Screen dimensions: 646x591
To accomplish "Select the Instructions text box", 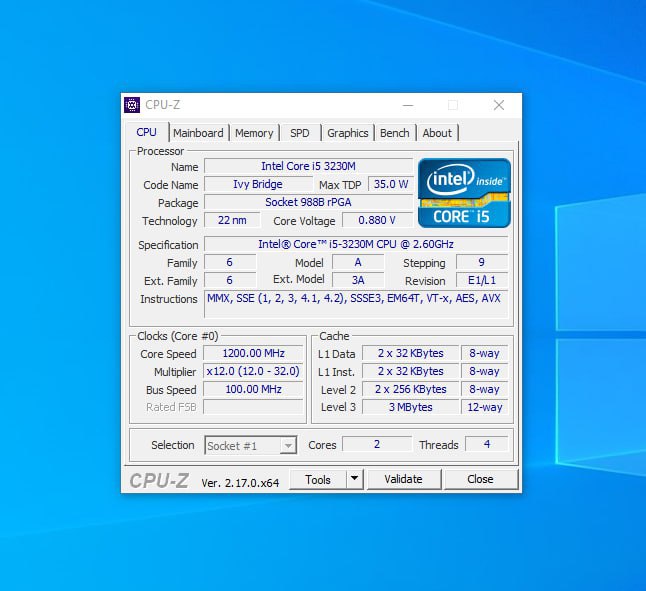I will pos(355,303).
